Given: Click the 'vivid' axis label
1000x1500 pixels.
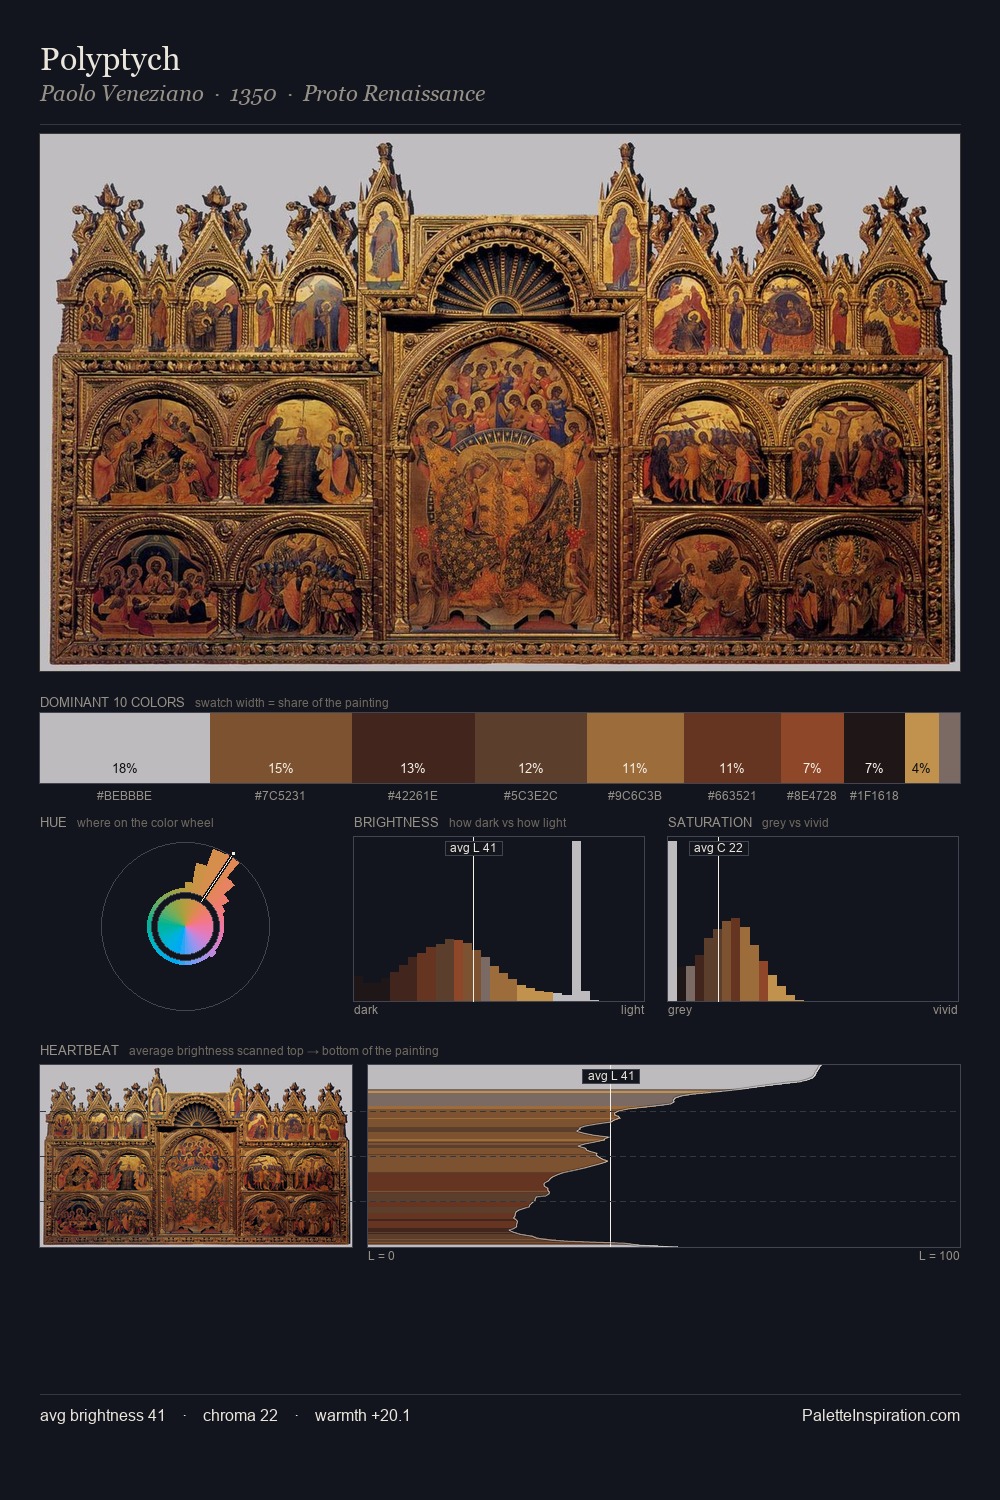Looking at the screenshot, I should click(x=945, y=1010).
